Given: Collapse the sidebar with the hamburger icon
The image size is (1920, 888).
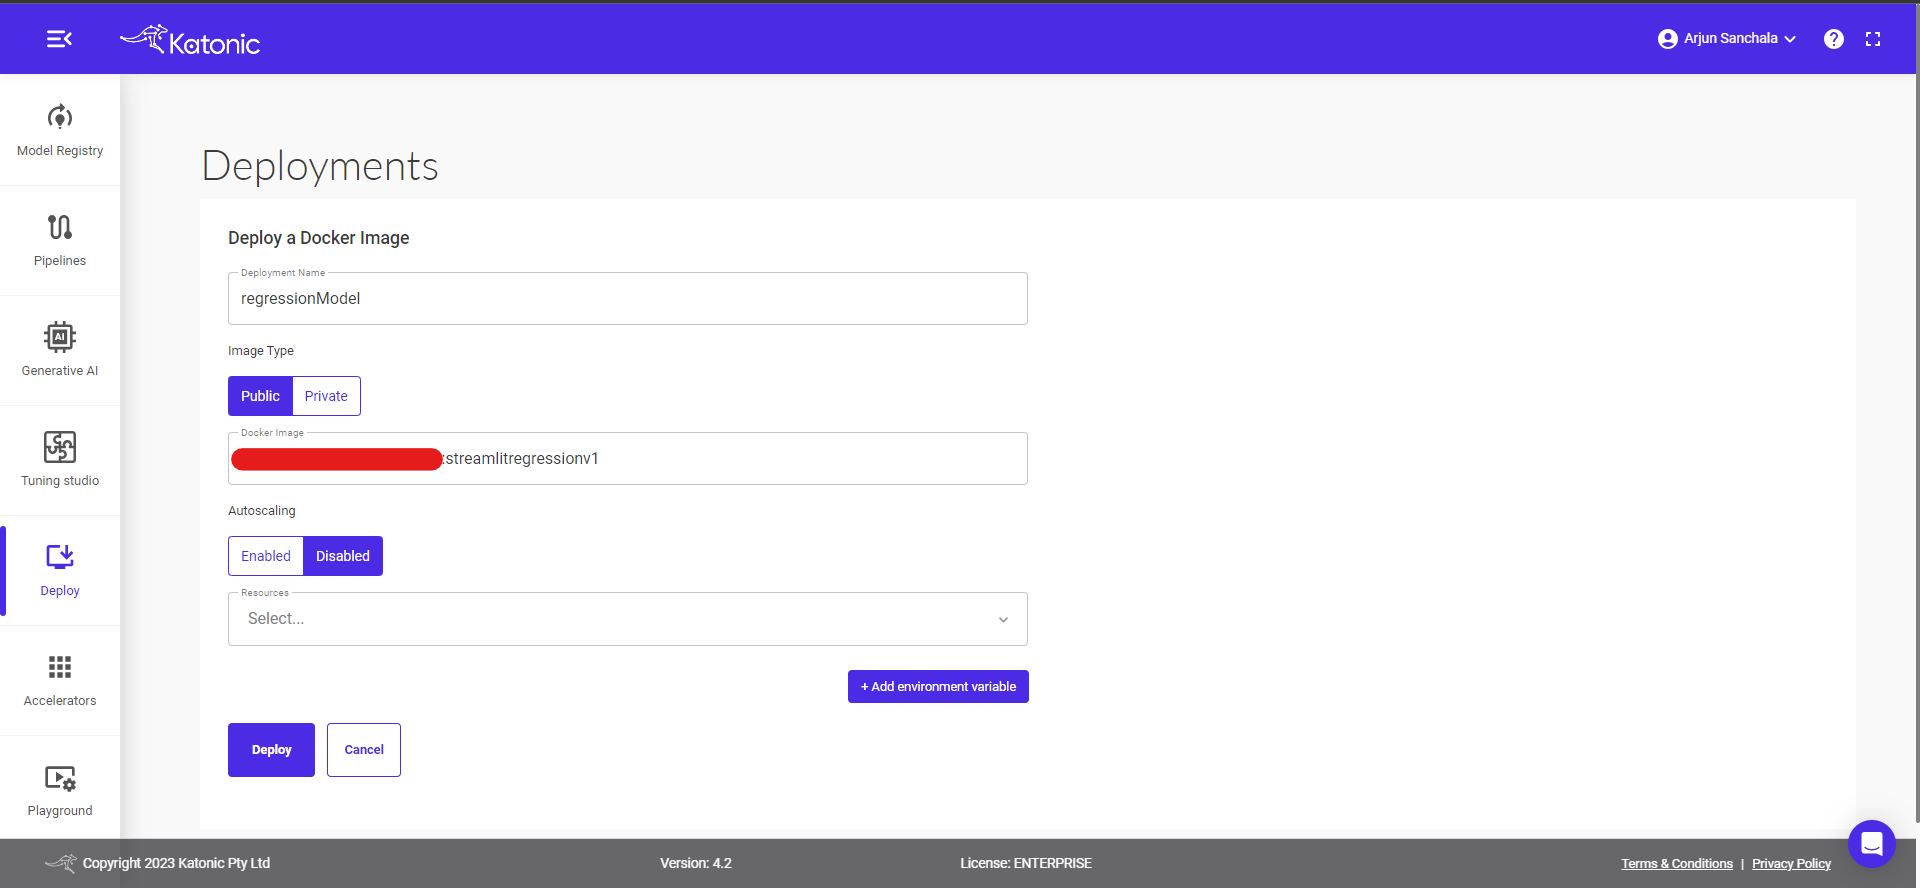Looking at the screenshot, I should 59,39.
